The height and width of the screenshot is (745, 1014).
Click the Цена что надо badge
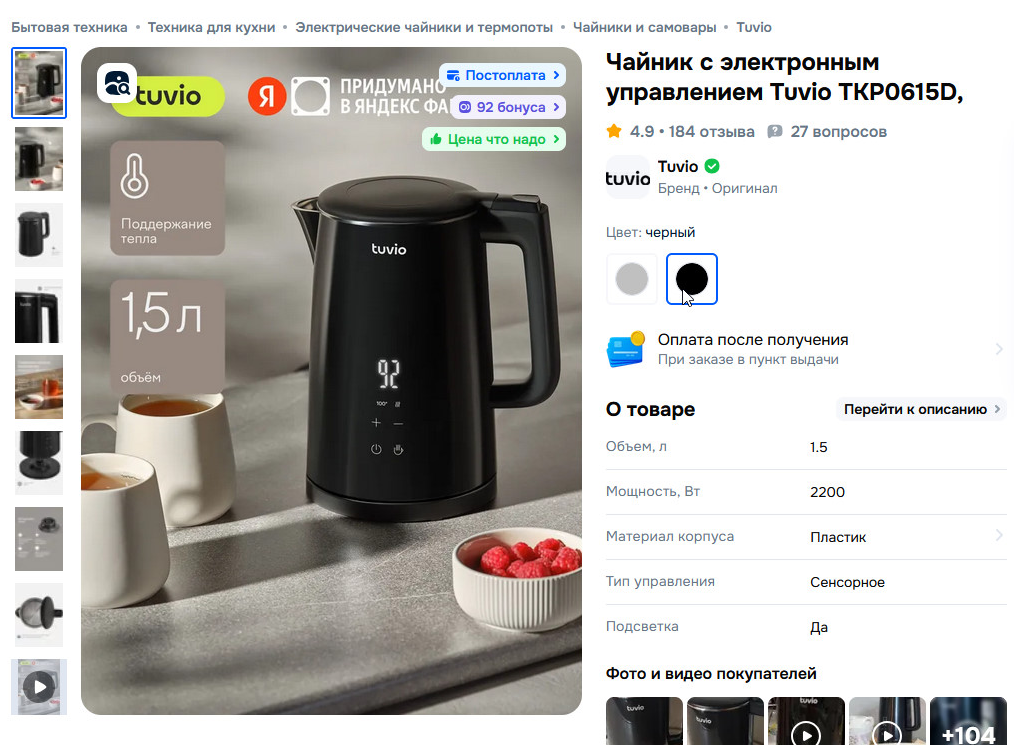tap(494, 139)
